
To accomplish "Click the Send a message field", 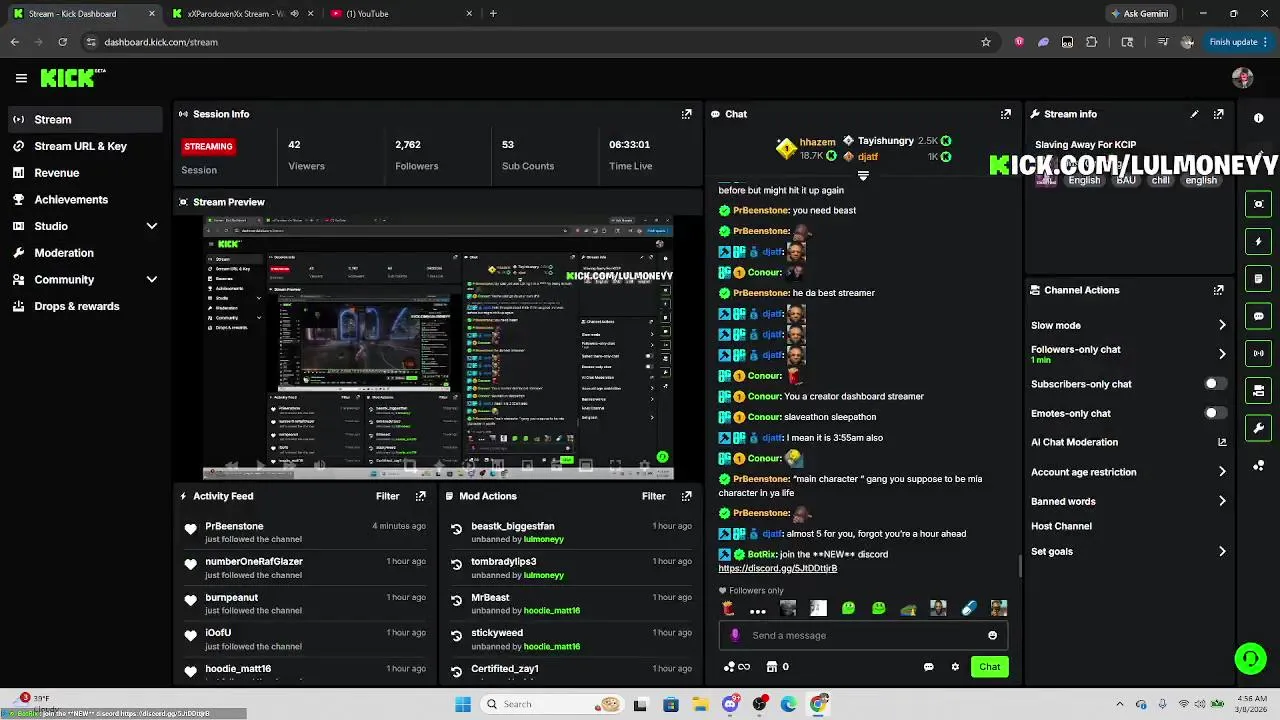I will [863, 635].
